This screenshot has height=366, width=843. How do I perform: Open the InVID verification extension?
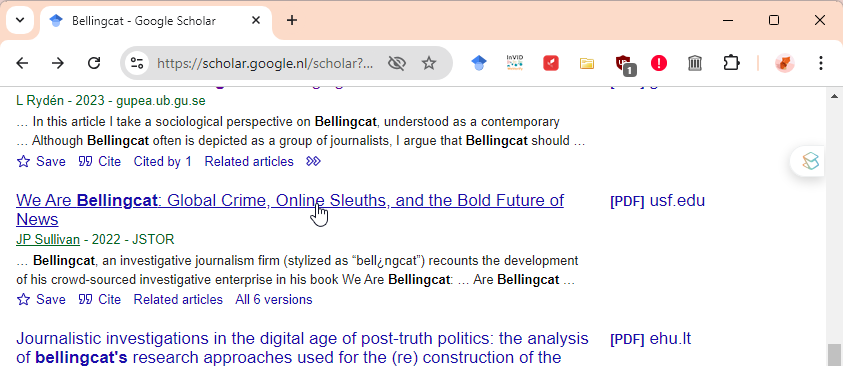coord(515,63)
